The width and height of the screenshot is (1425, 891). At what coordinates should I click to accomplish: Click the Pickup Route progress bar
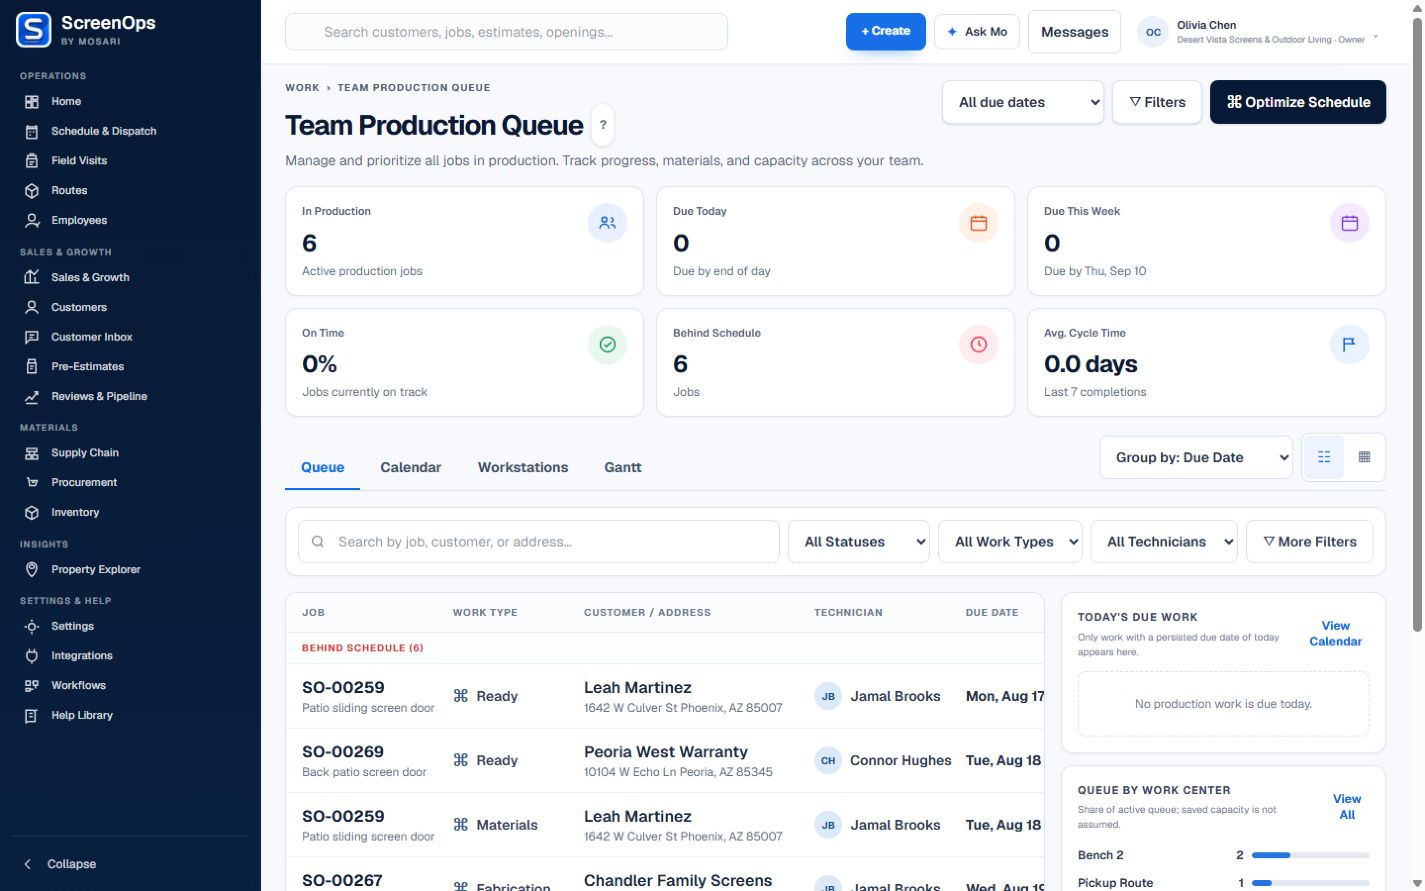click(x=1311, y=883)
